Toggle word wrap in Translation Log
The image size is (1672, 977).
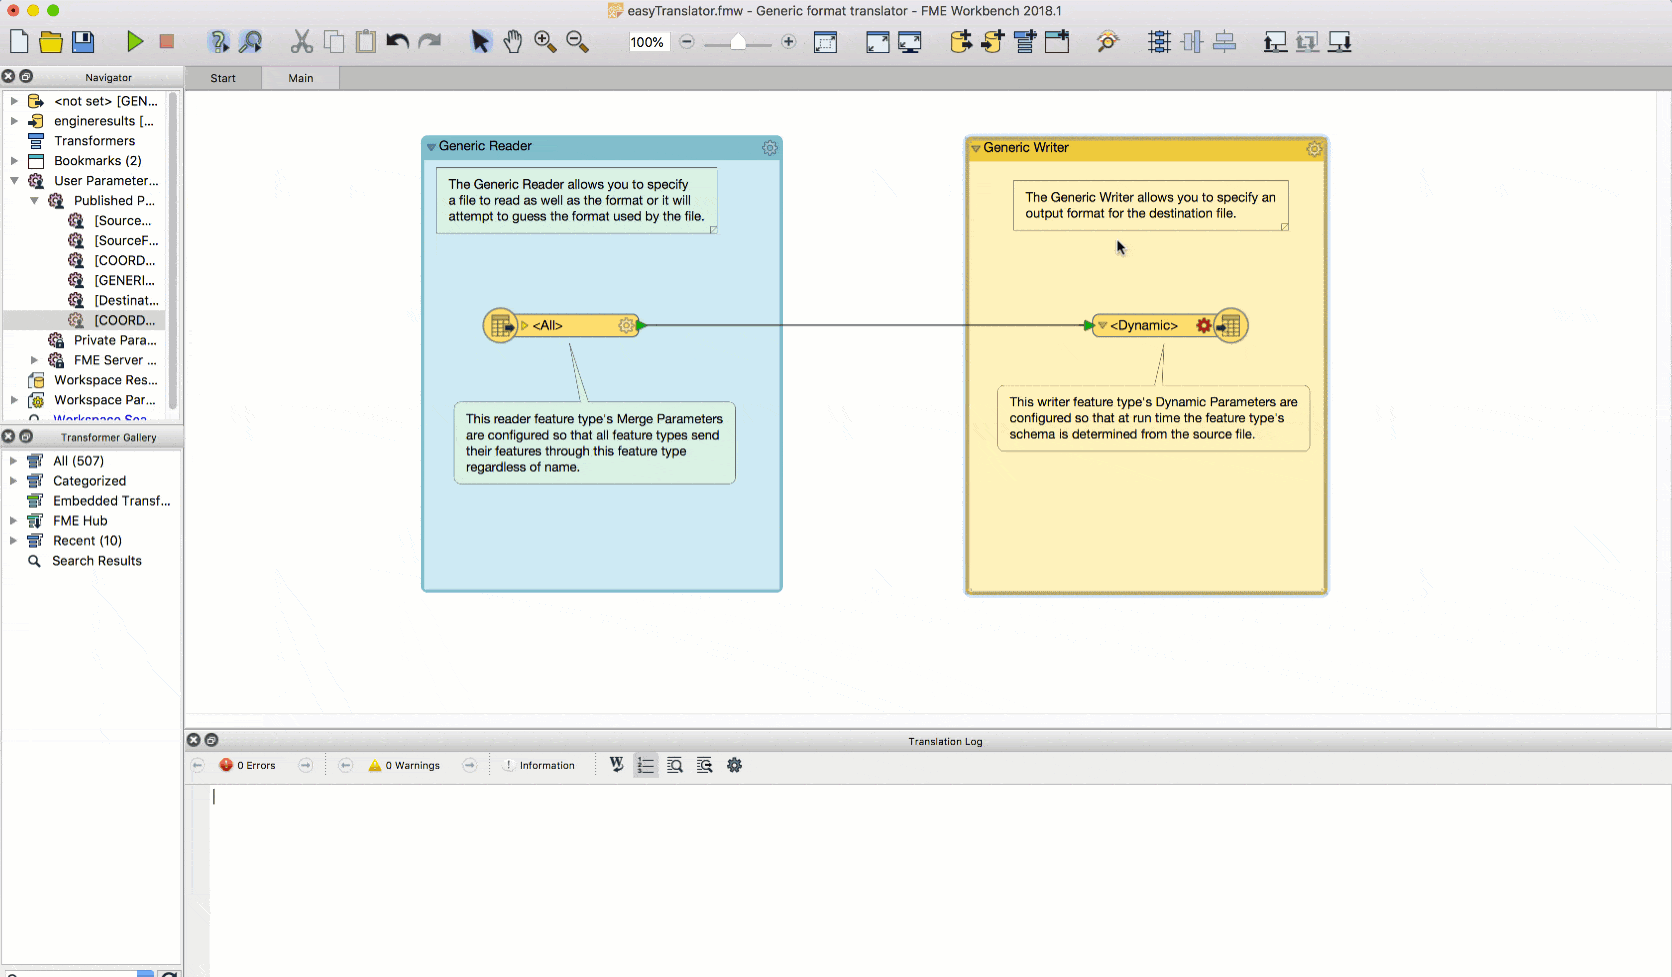click(617, 765)
